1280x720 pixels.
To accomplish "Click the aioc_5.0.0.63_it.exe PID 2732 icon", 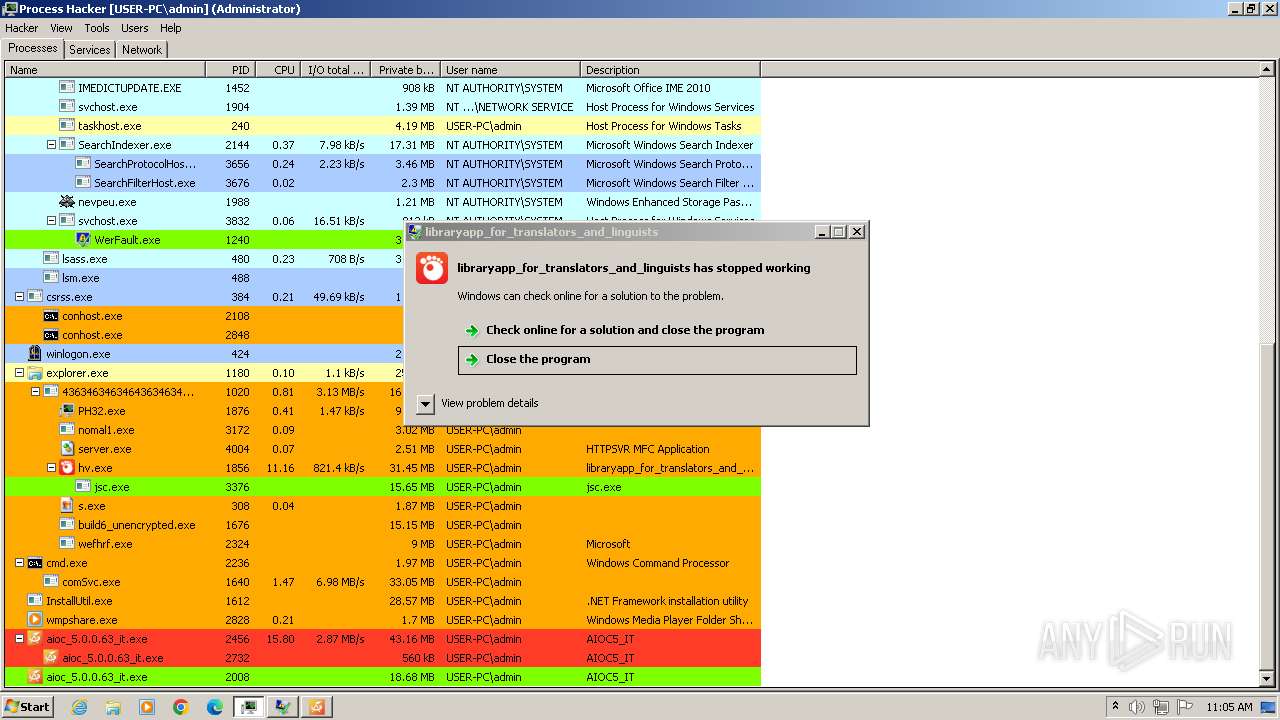I will click(51, 658).
